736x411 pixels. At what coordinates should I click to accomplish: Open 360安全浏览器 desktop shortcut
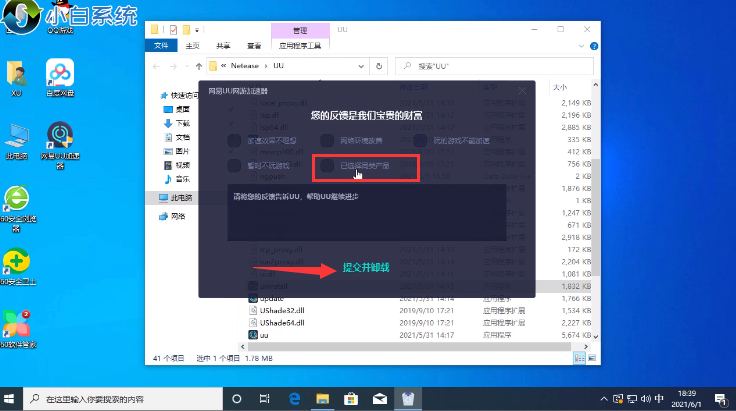17,209
